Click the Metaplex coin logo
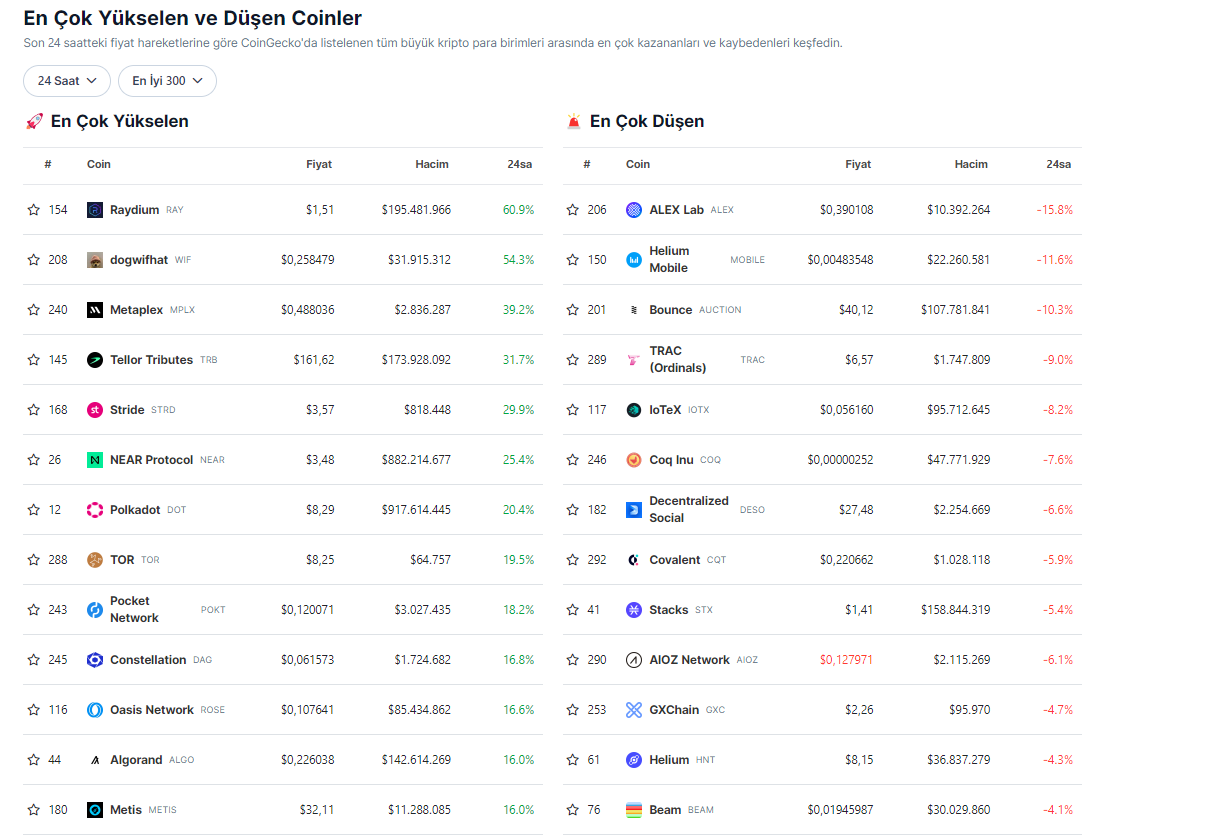The image size is (1216, 835). point(95,310)
